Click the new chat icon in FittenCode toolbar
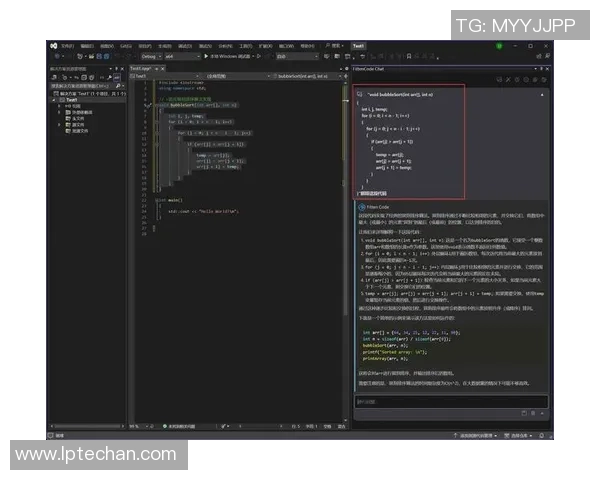Screen dimensions: 600x480 pyautogui.click(x=499, y=80)
